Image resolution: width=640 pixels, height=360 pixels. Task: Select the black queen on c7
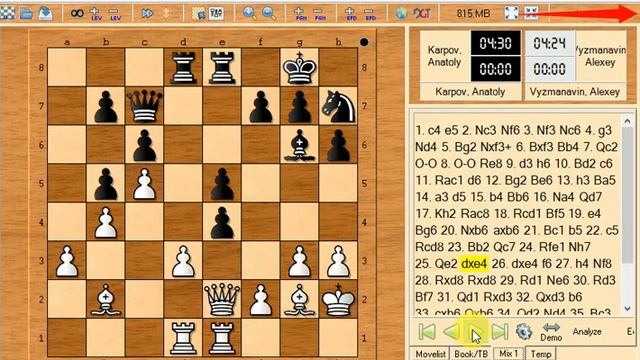click(144, 106)
